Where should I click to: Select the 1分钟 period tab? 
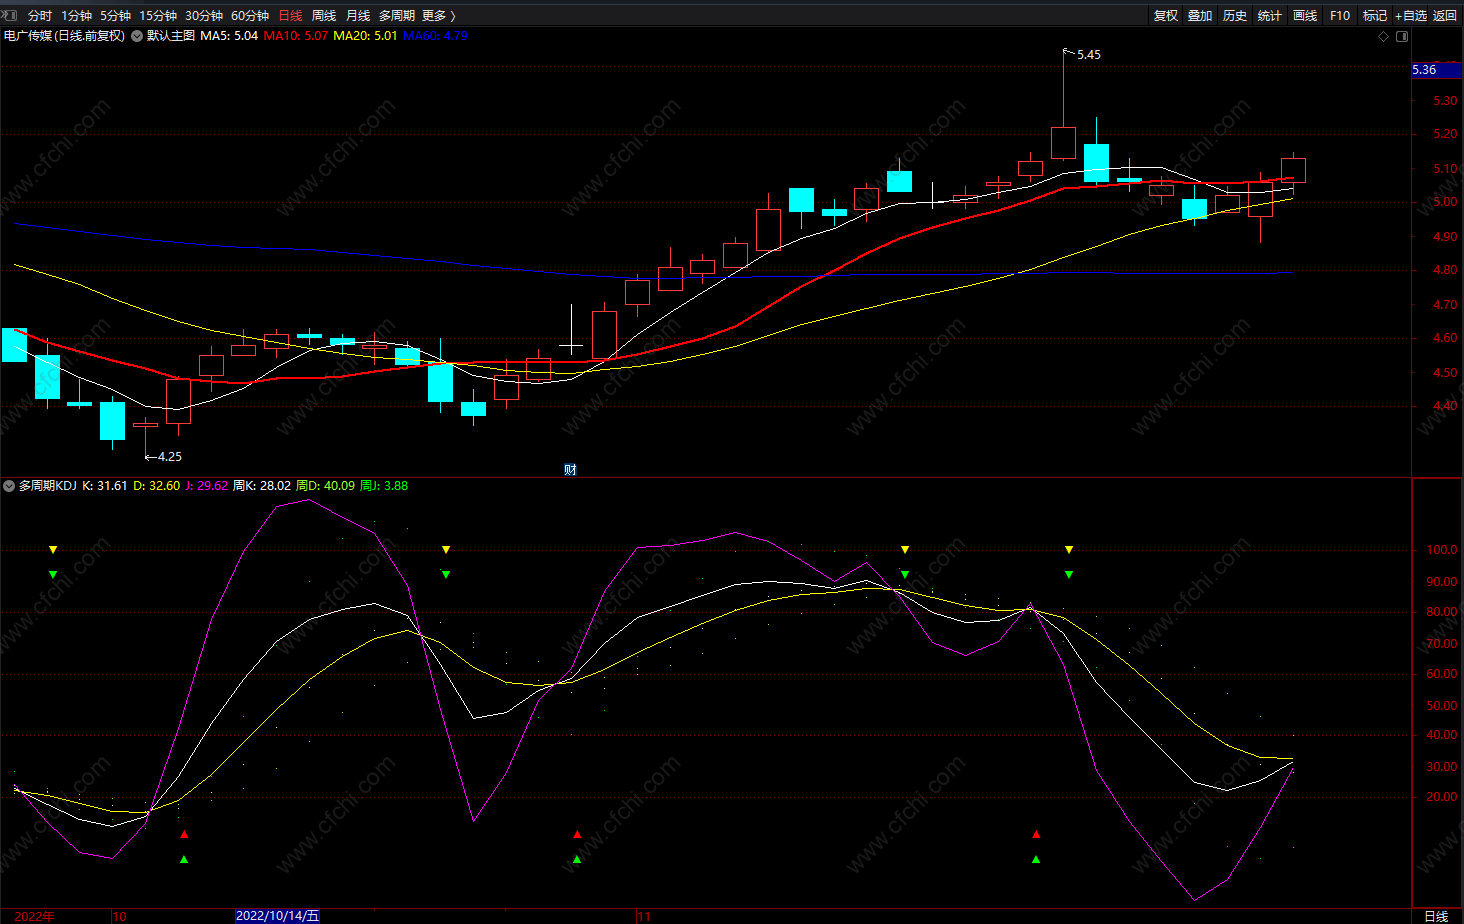(x=76, y=16)
